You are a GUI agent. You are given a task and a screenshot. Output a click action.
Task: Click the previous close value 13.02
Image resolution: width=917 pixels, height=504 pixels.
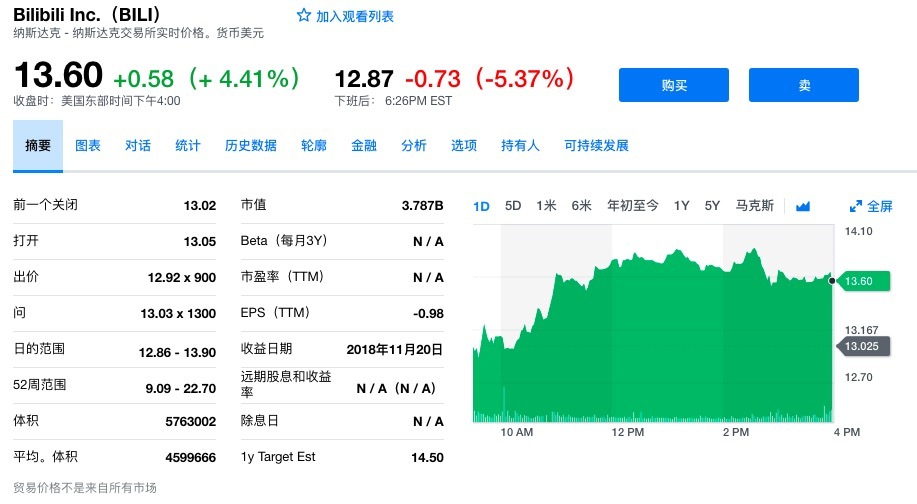(200, 206)
